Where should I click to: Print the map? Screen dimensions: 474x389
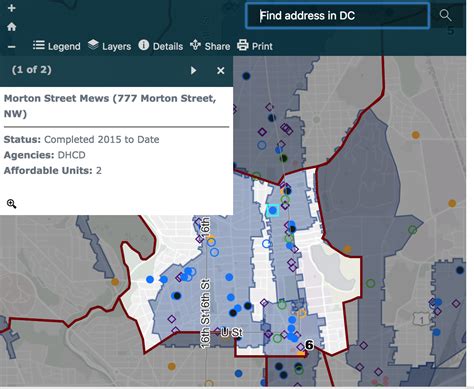[255, 45]
